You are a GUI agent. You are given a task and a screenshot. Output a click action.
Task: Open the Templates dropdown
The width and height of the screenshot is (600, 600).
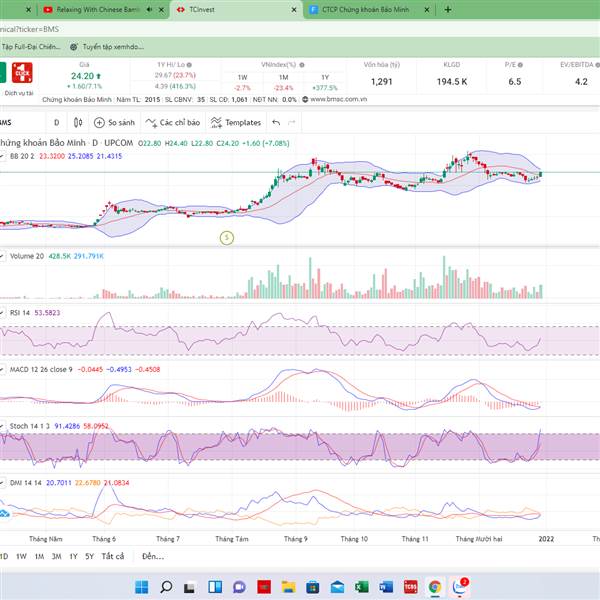click(236, 122)
